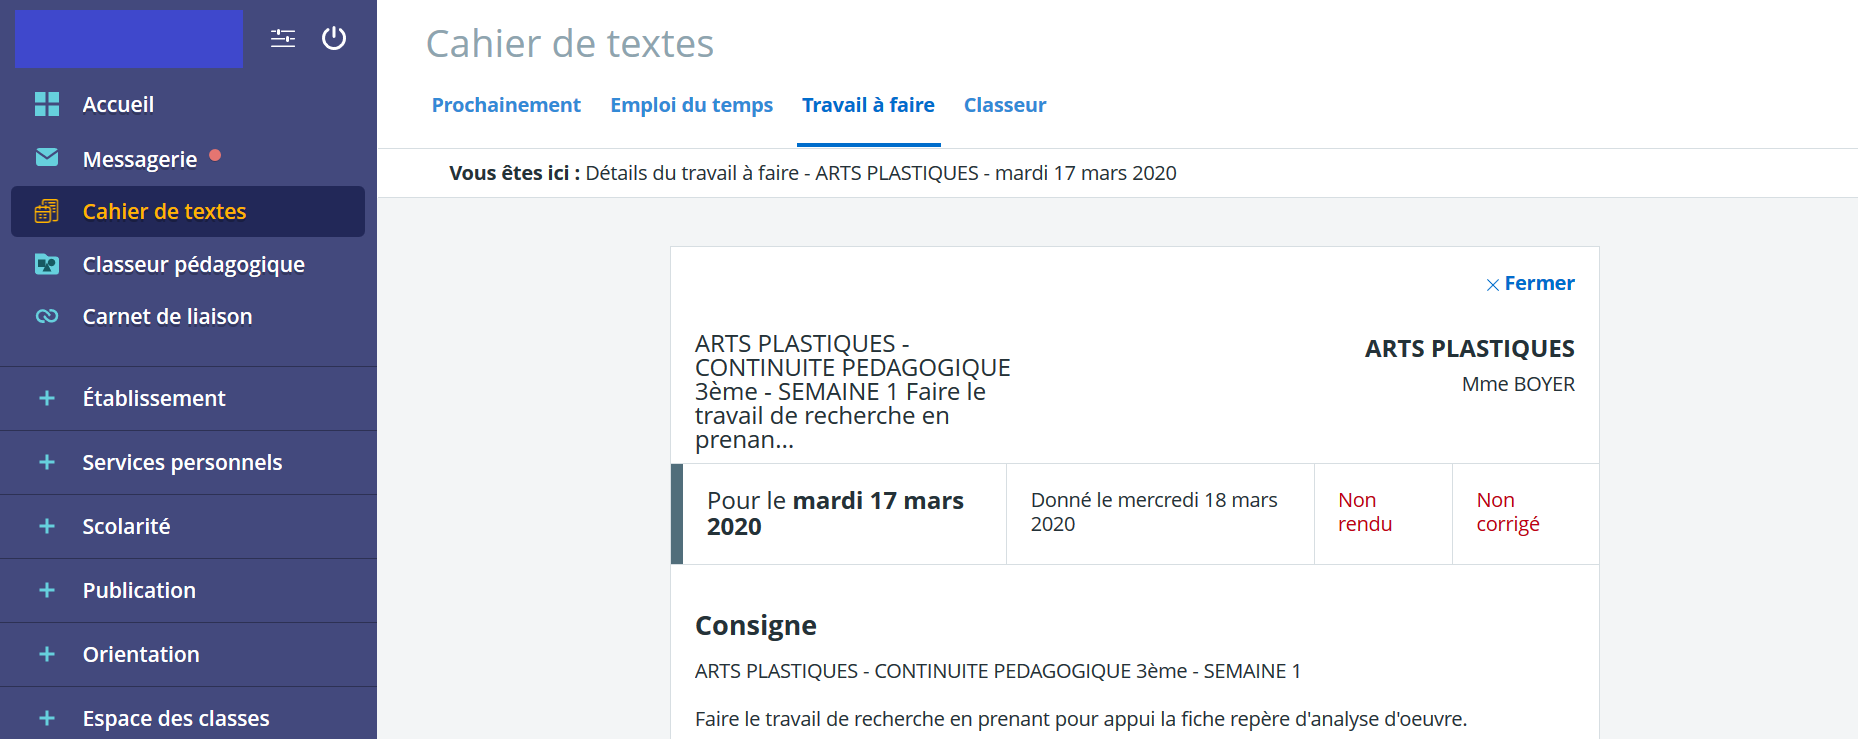Click the Cahier de textes notebook icon
The image size is (1858, 739).
[x=47, y=211]
